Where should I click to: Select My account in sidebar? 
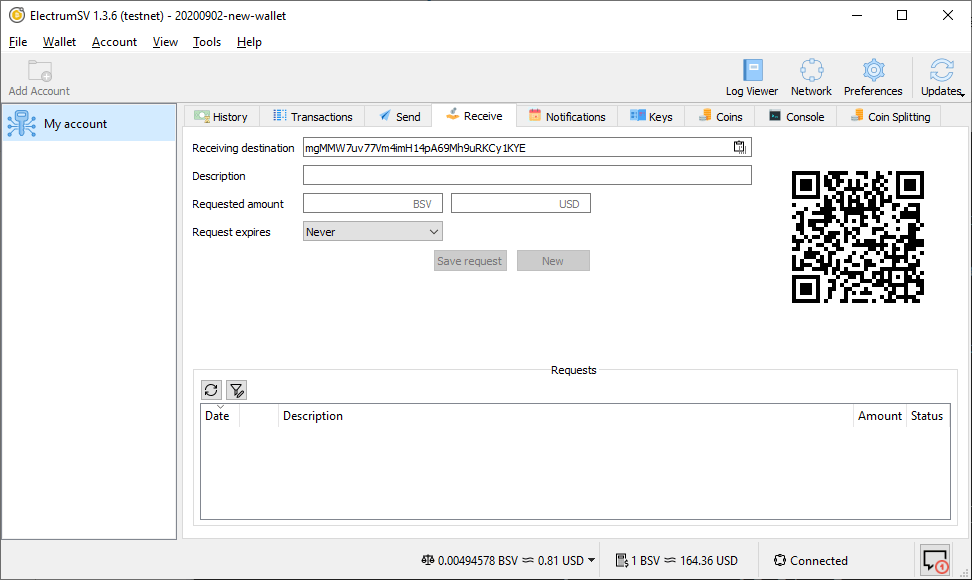coord(89,123)
